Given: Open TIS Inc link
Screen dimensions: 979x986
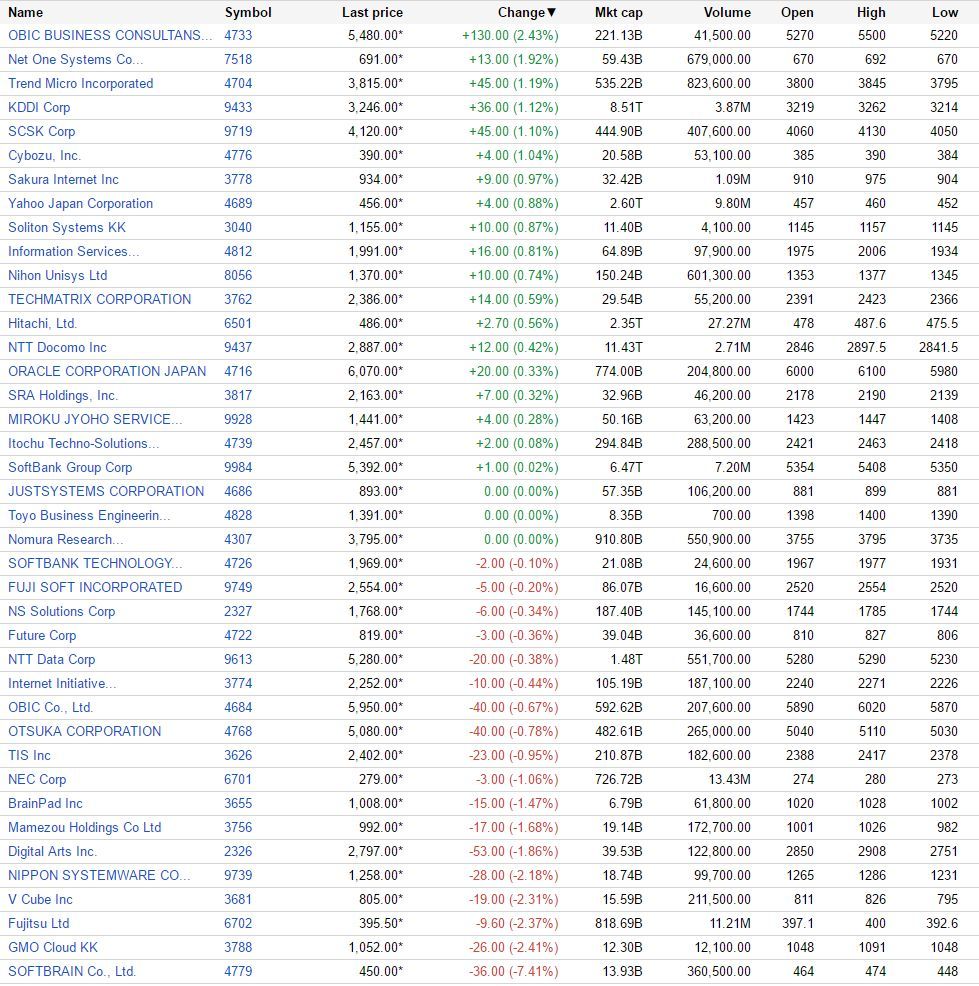Looking at the screenshot, I should click(x=29, y=756).
